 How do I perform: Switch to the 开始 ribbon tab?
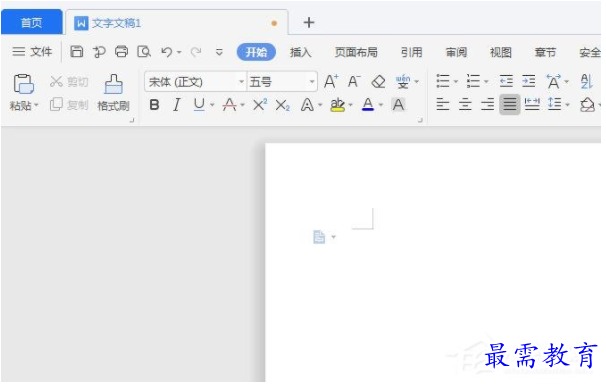click(256, 52)
